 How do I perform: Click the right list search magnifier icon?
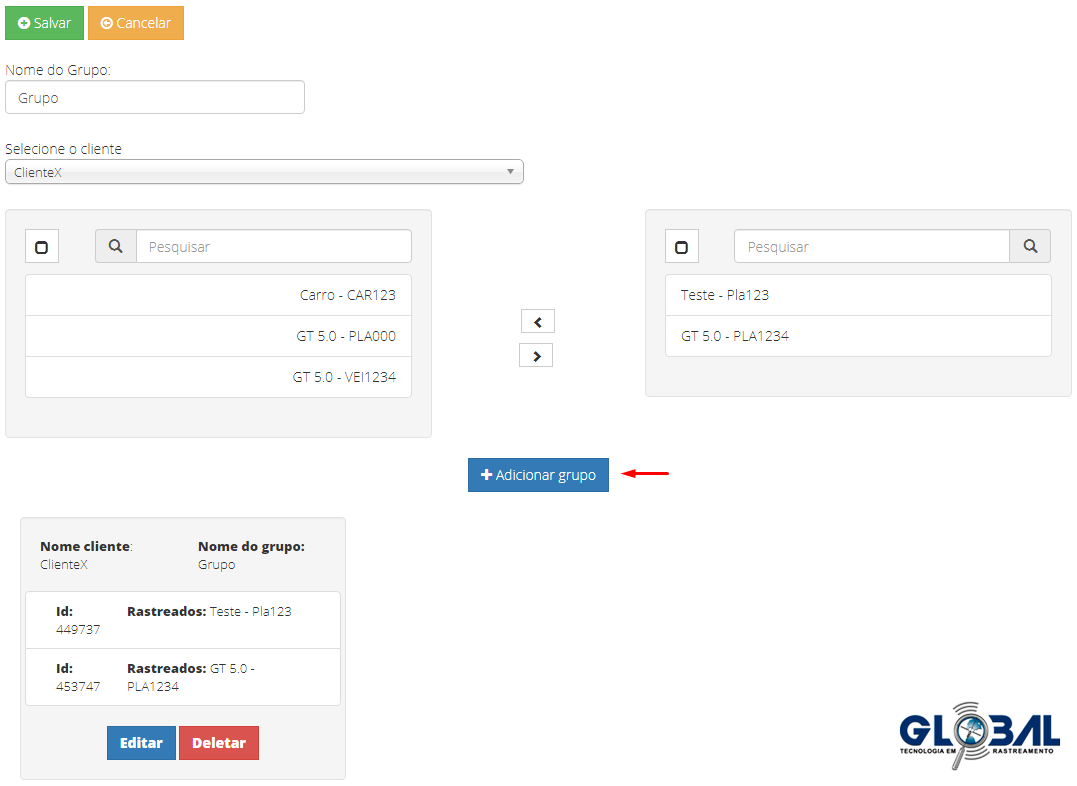pyautogui.click(x=1030, y=246)
